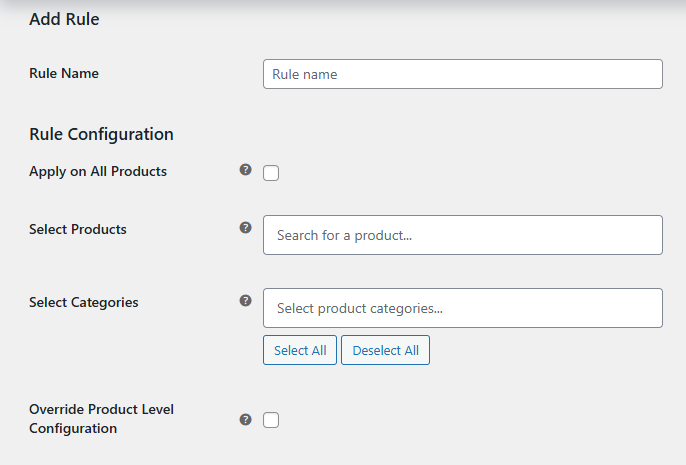686x465 pixels.
Task: Click the Apply on All Products label
Action: tap(98, 171)
